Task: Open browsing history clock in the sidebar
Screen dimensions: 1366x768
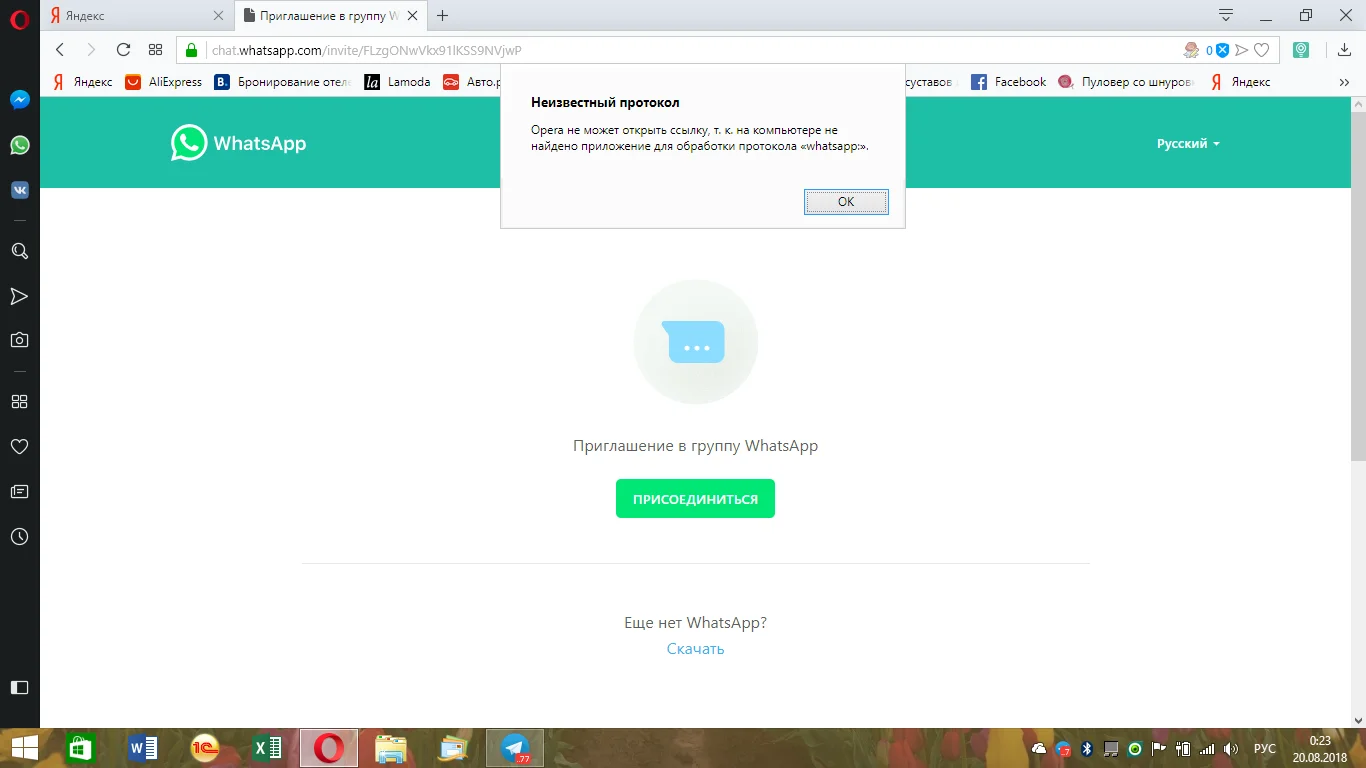Action: pos(19,537)
